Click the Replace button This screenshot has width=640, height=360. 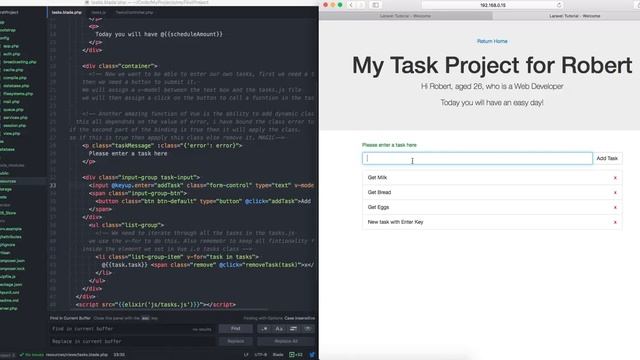(236, 341)
